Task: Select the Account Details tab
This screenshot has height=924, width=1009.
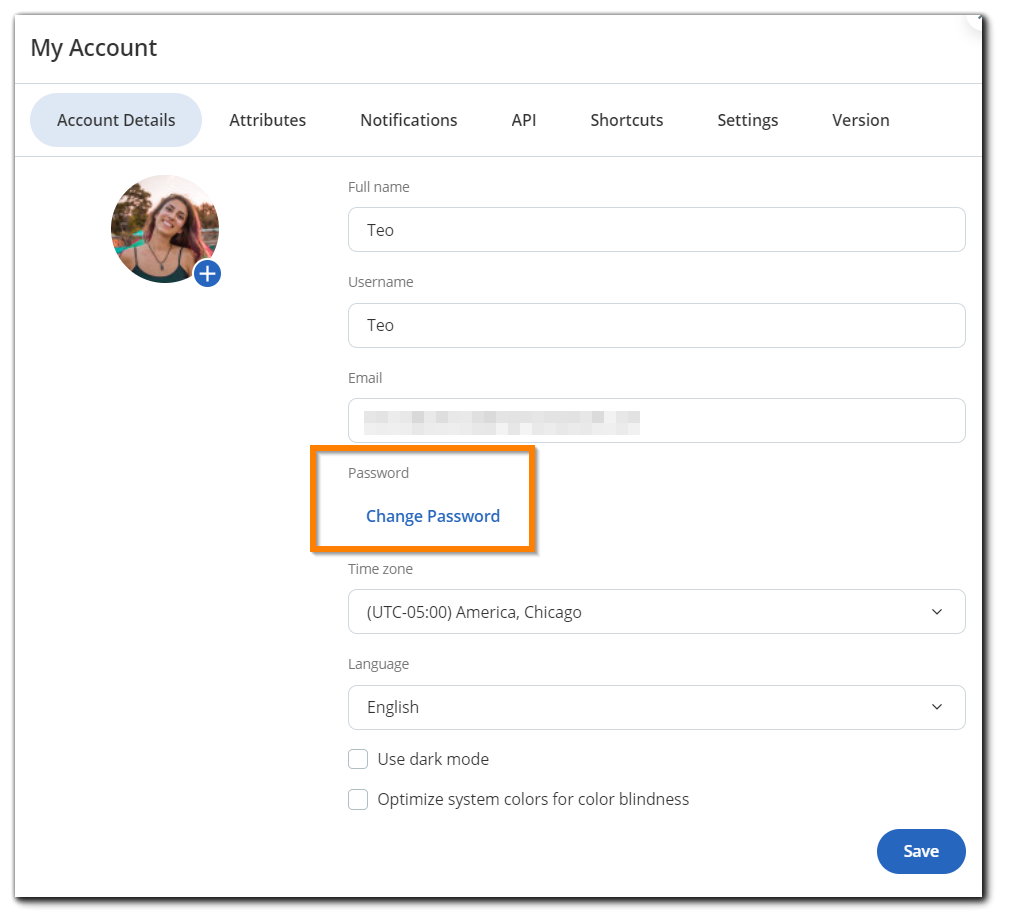Action: (x=116, y=120)
